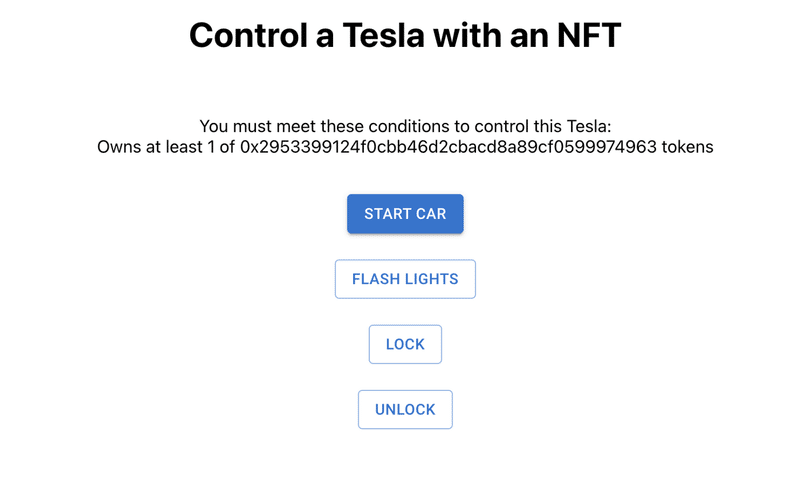Choose the outlined button above UNLOCK
The height and width of the screenshot is (495, 800).
[405, 344]
